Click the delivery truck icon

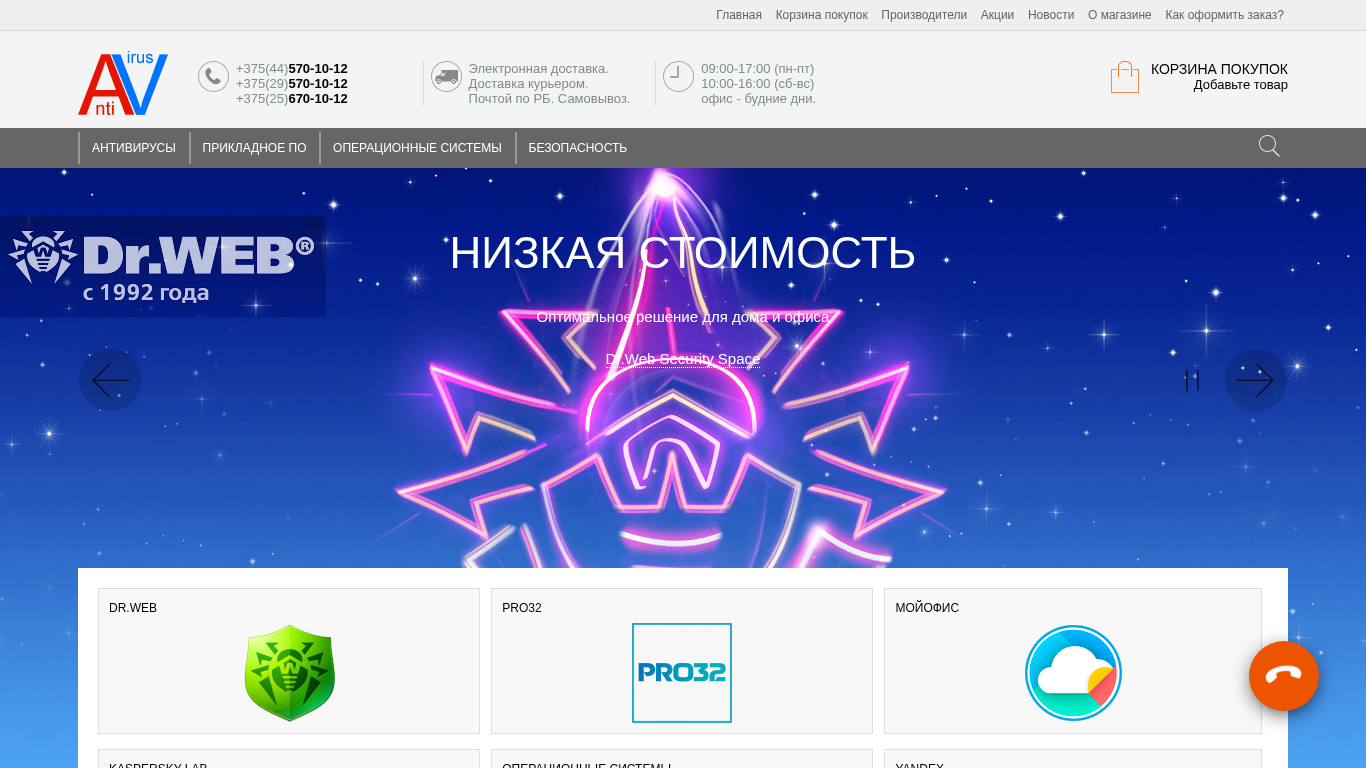click(x=446, y=76)
